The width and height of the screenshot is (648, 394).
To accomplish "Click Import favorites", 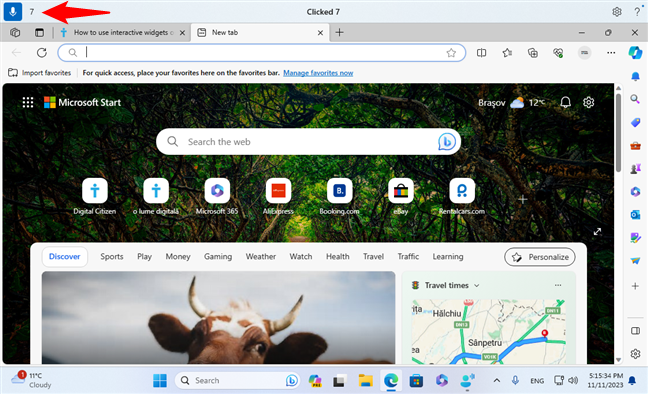I will (x=40, y=73).
